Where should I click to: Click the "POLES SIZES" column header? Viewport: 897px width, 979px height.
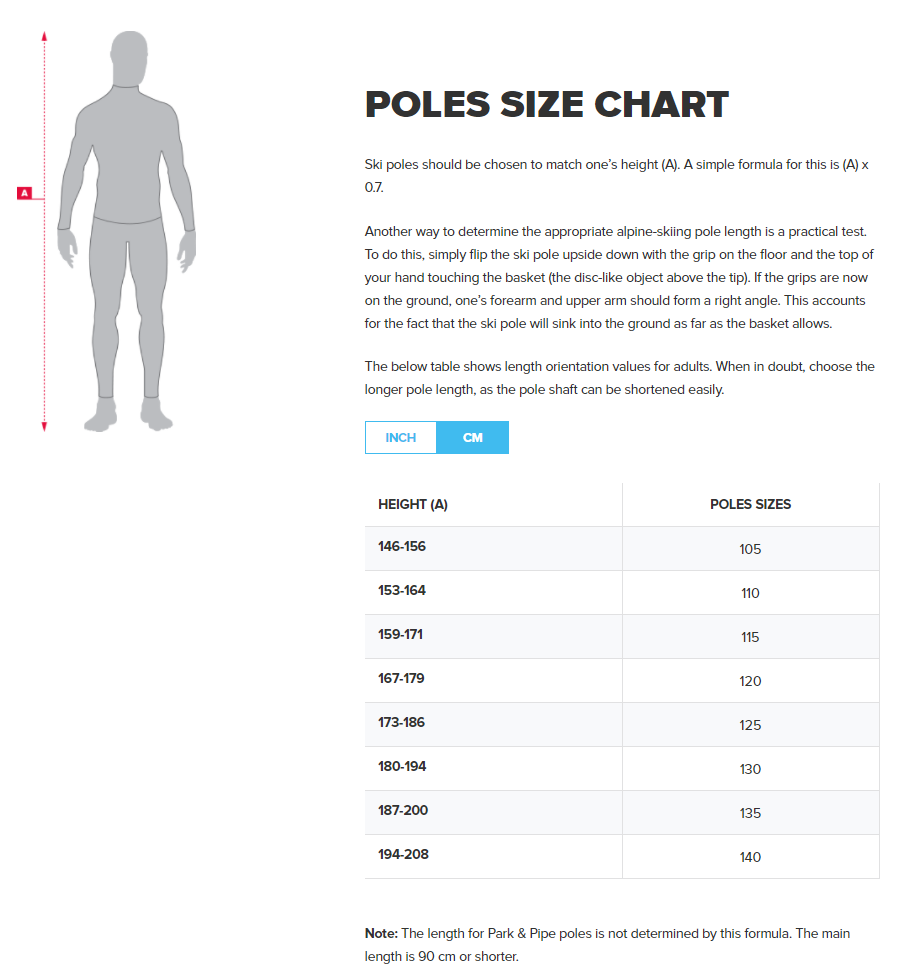[750, 505]
